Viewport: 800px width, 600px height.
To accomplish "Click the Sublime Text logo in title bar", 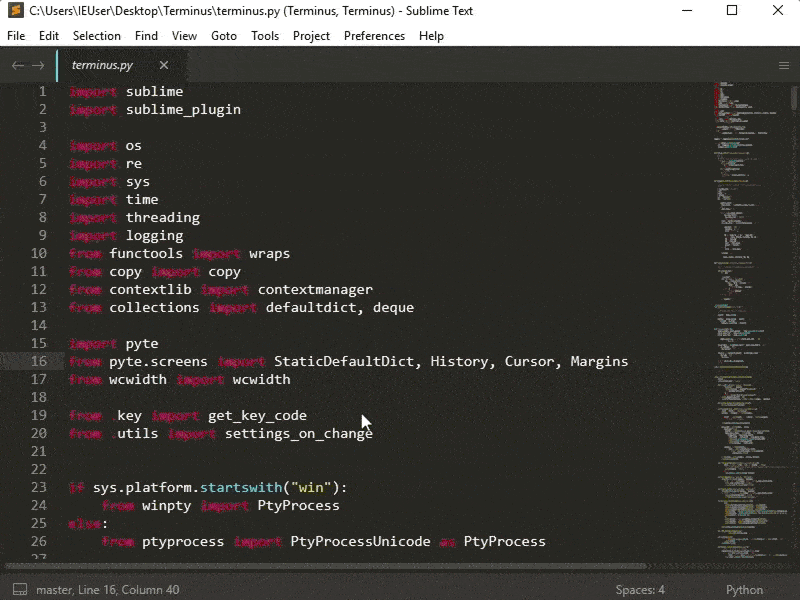I will [x=15, y=11].
